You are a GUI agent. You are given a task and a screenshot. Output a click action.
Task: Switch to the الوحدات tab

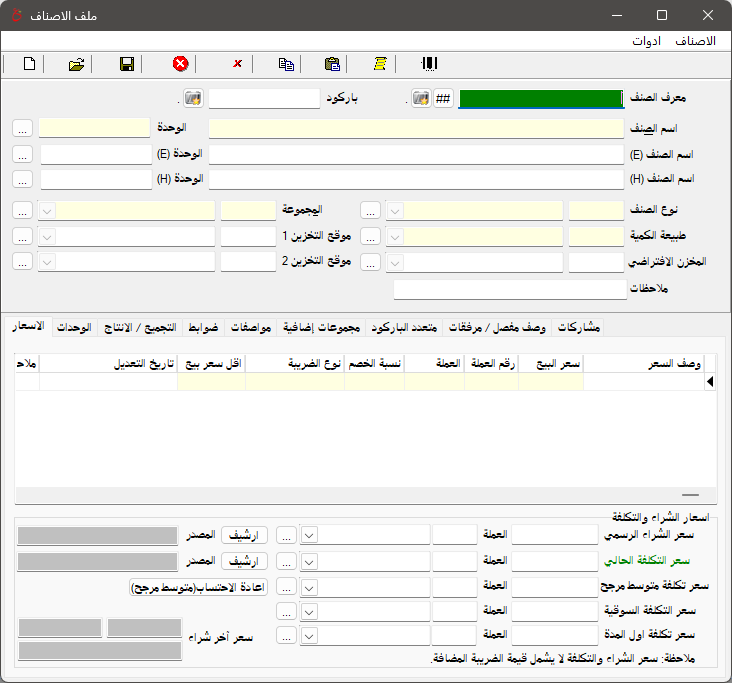point(74,328)
